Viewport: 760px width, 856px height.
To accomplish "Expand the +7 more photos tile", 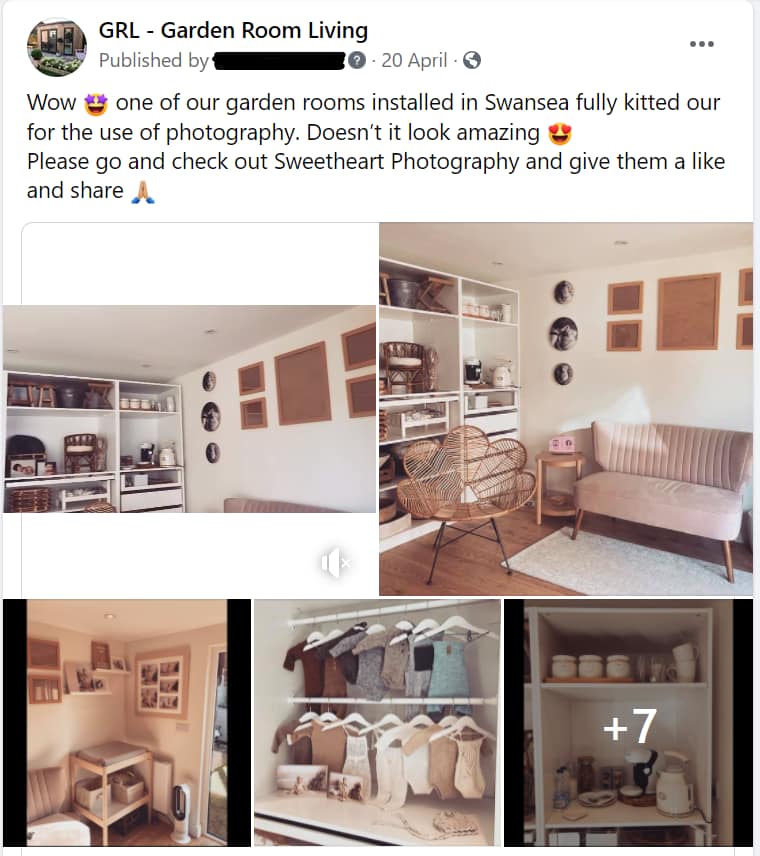I will [x=628, y=723].
